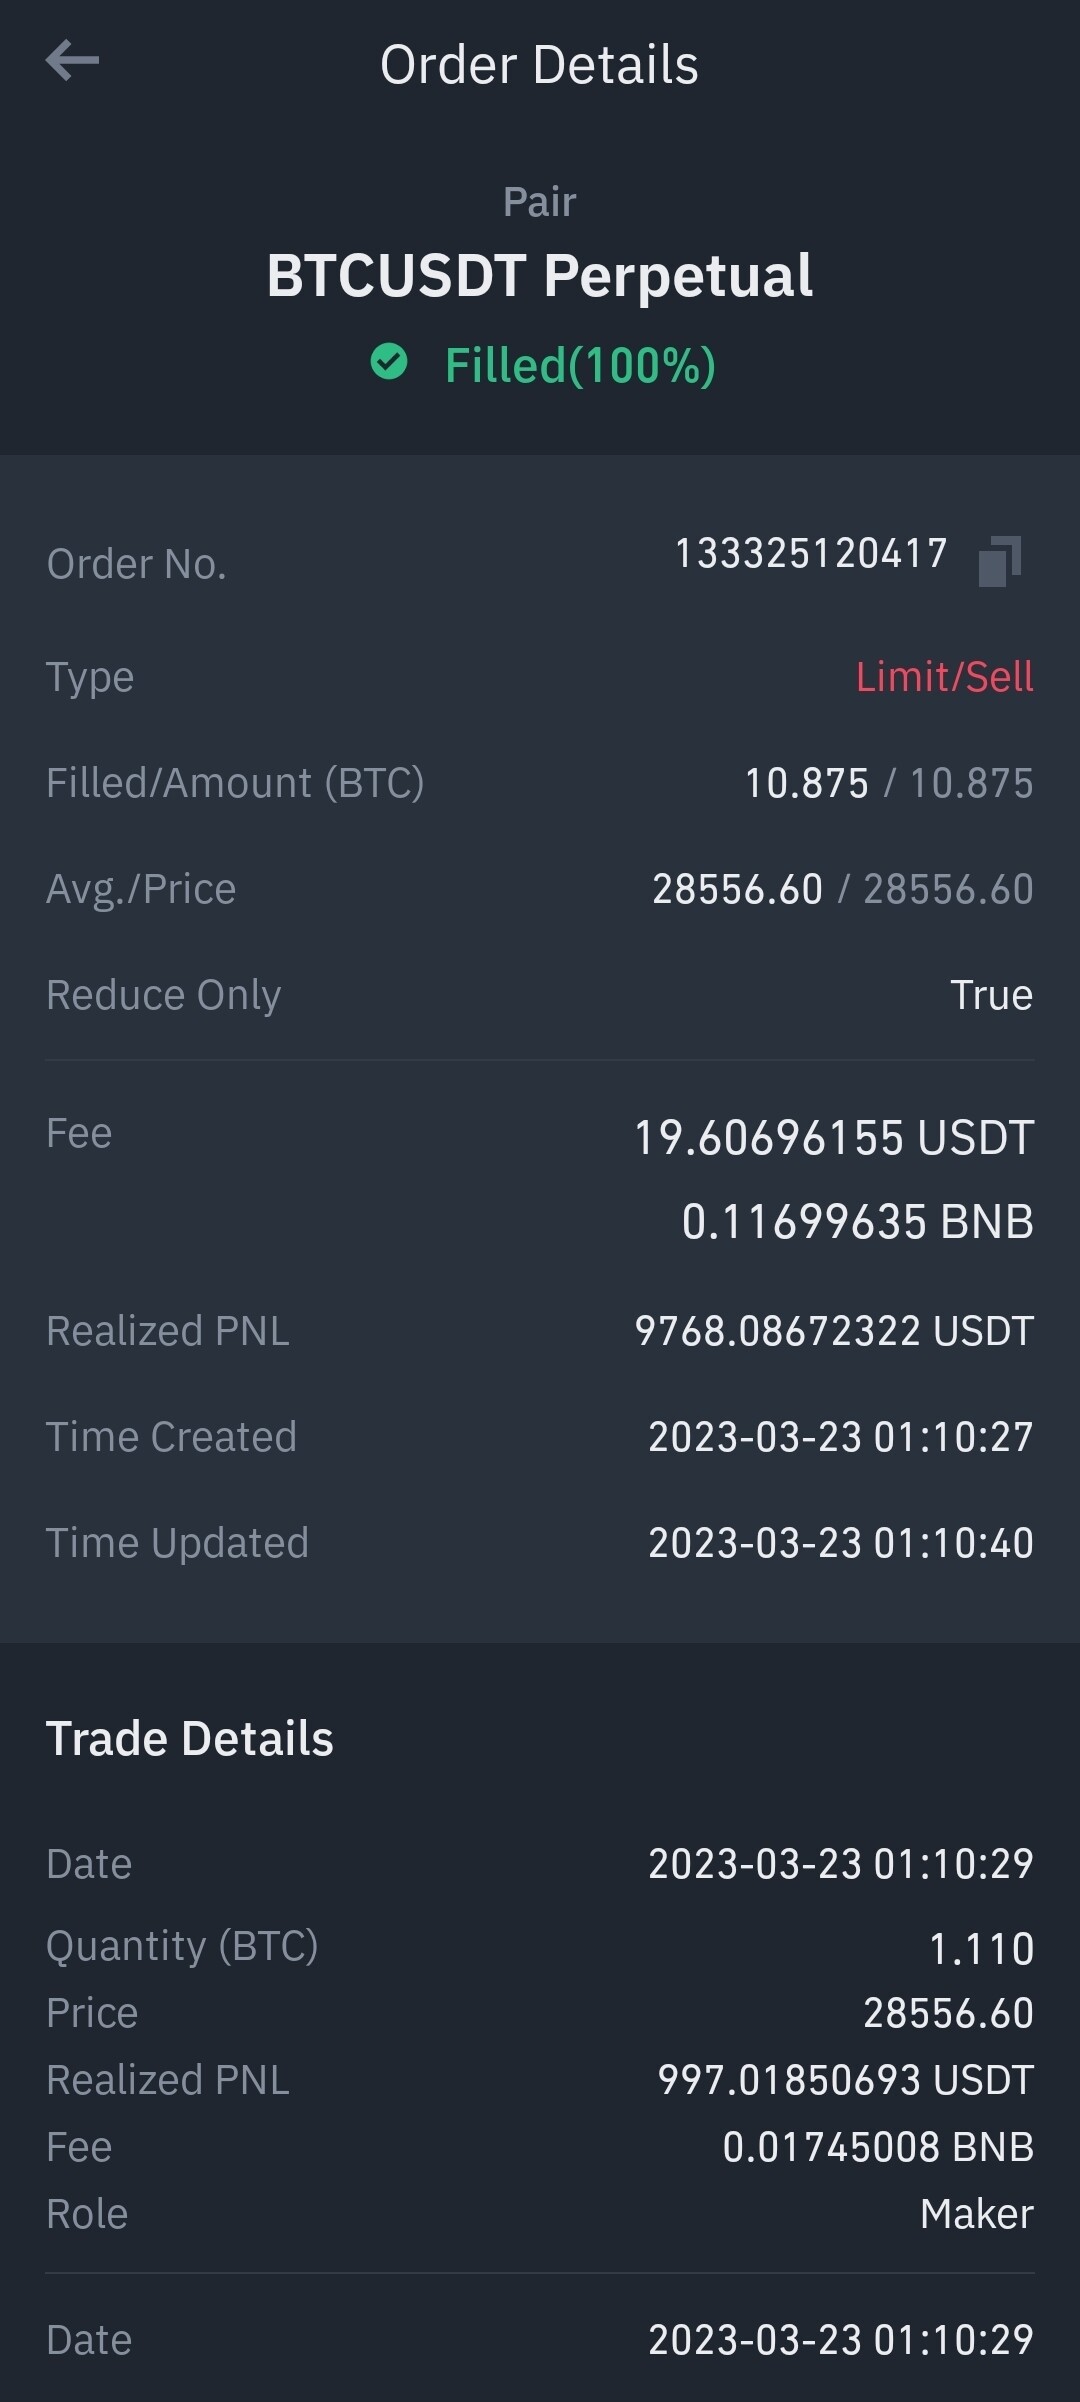This screenshot has width=1080, height=2402.
Task: Tap the green filled checkmark icon
Action: (389, 362)
